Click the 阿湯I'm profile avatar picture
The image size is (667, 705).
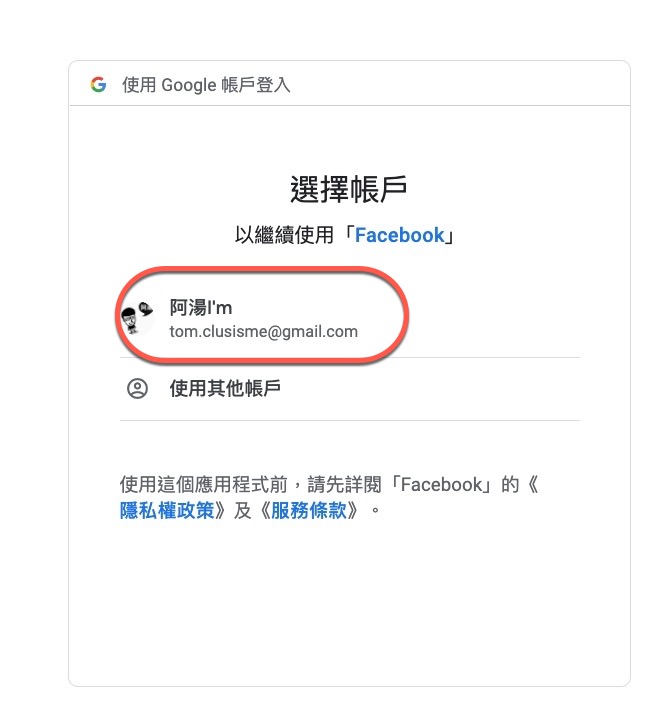pos(138,318)
